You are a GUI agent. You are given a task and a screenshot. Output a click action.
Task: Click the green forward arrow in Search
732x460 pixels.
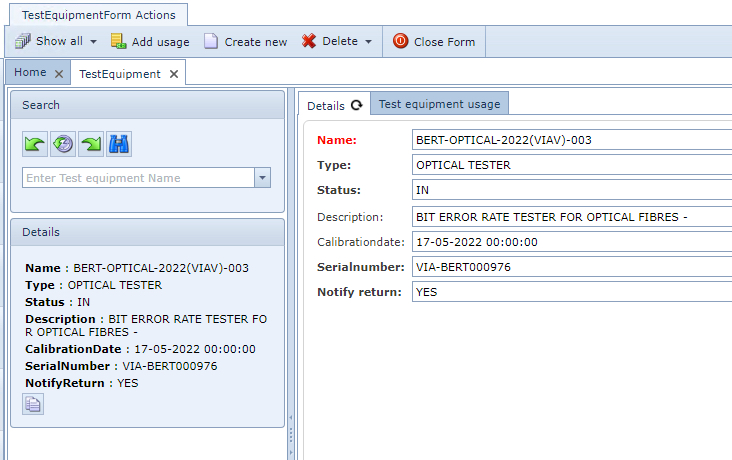(91, 144)
